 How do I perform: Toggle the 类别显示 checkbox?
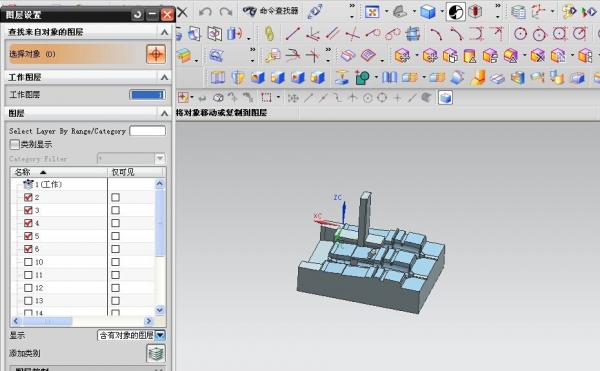15,144
